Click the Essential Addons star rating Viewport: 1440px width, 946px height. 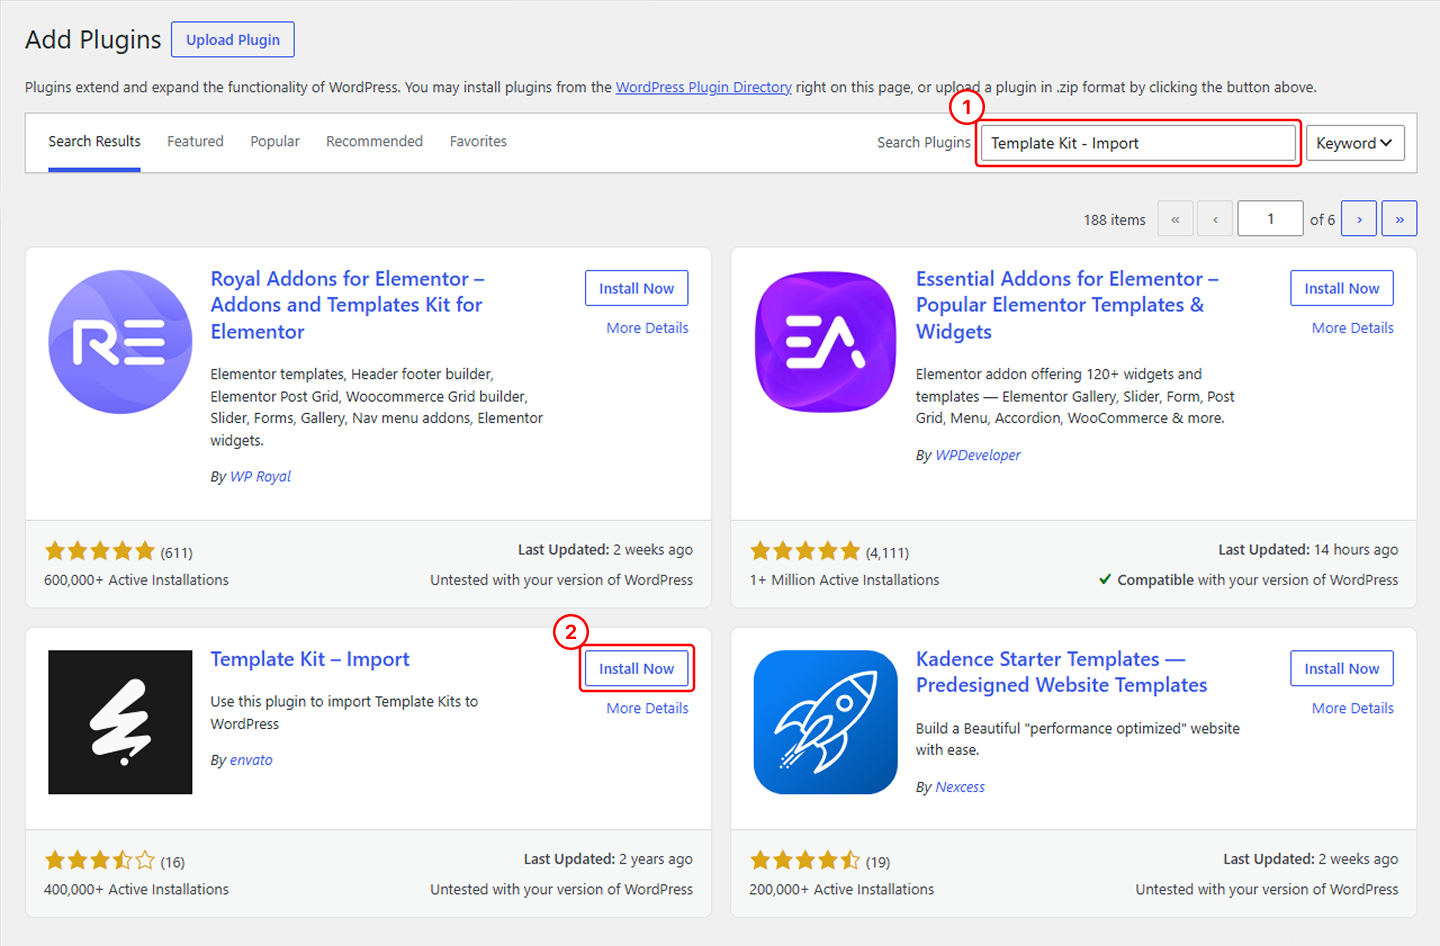tap(805, 551)
